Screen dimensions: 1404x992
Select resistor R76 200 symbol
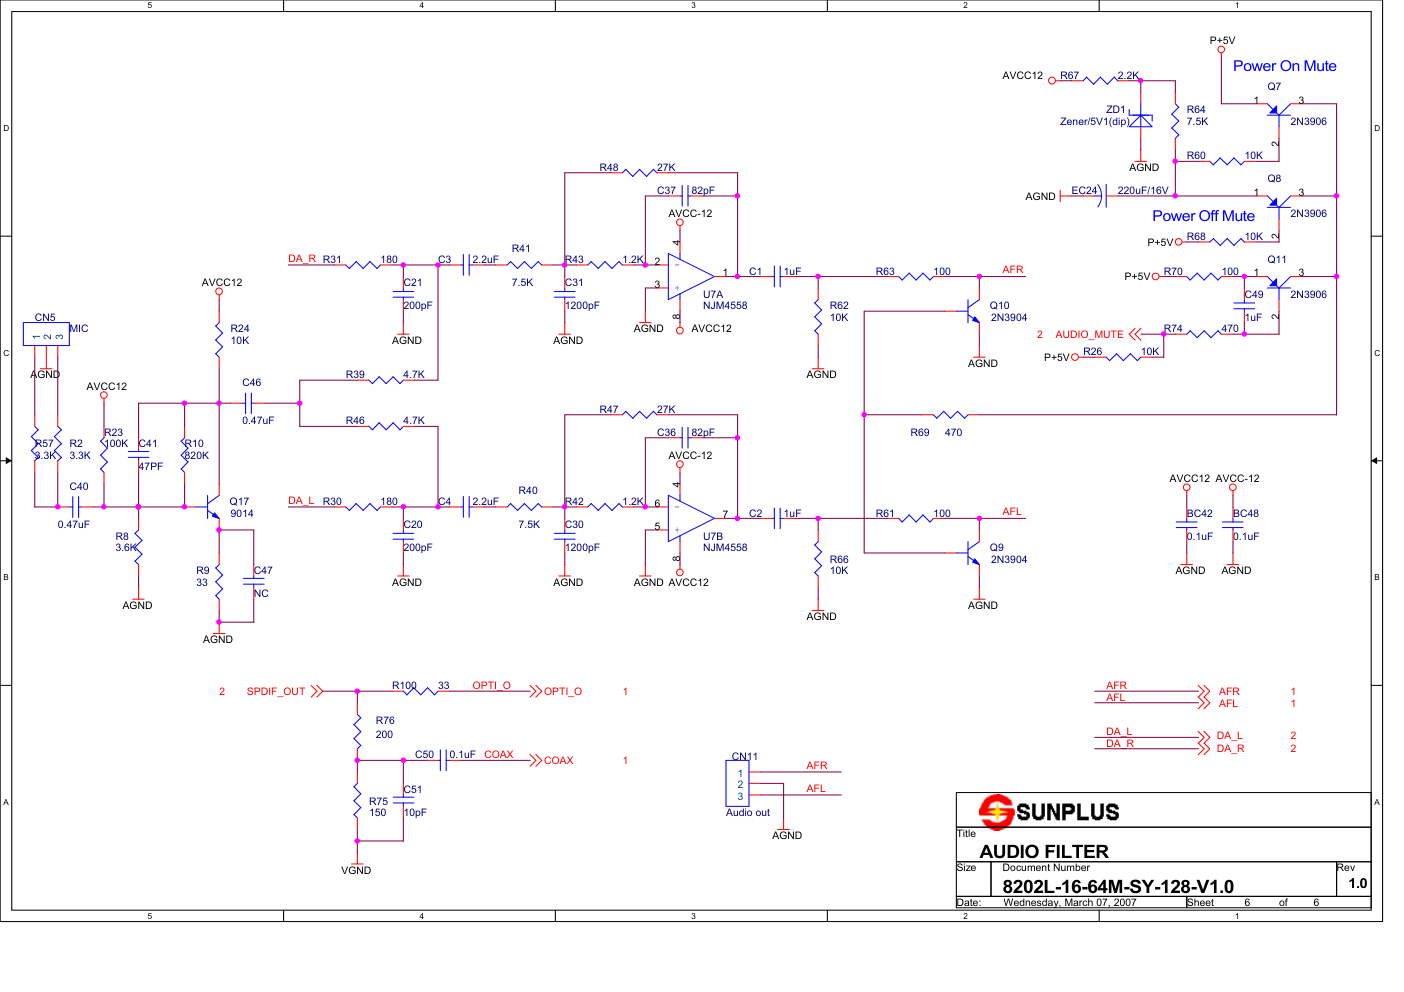(357, 732)
